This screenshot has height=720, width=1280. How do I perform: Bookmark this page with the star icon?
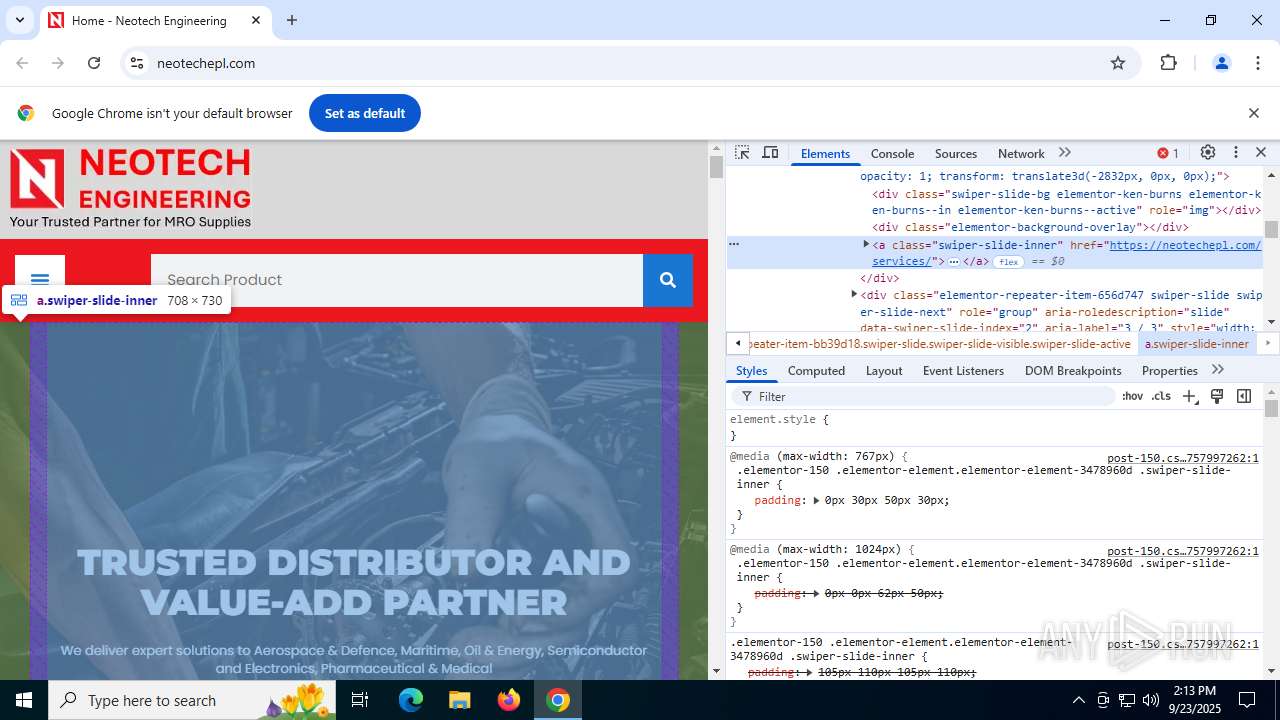1118,63
